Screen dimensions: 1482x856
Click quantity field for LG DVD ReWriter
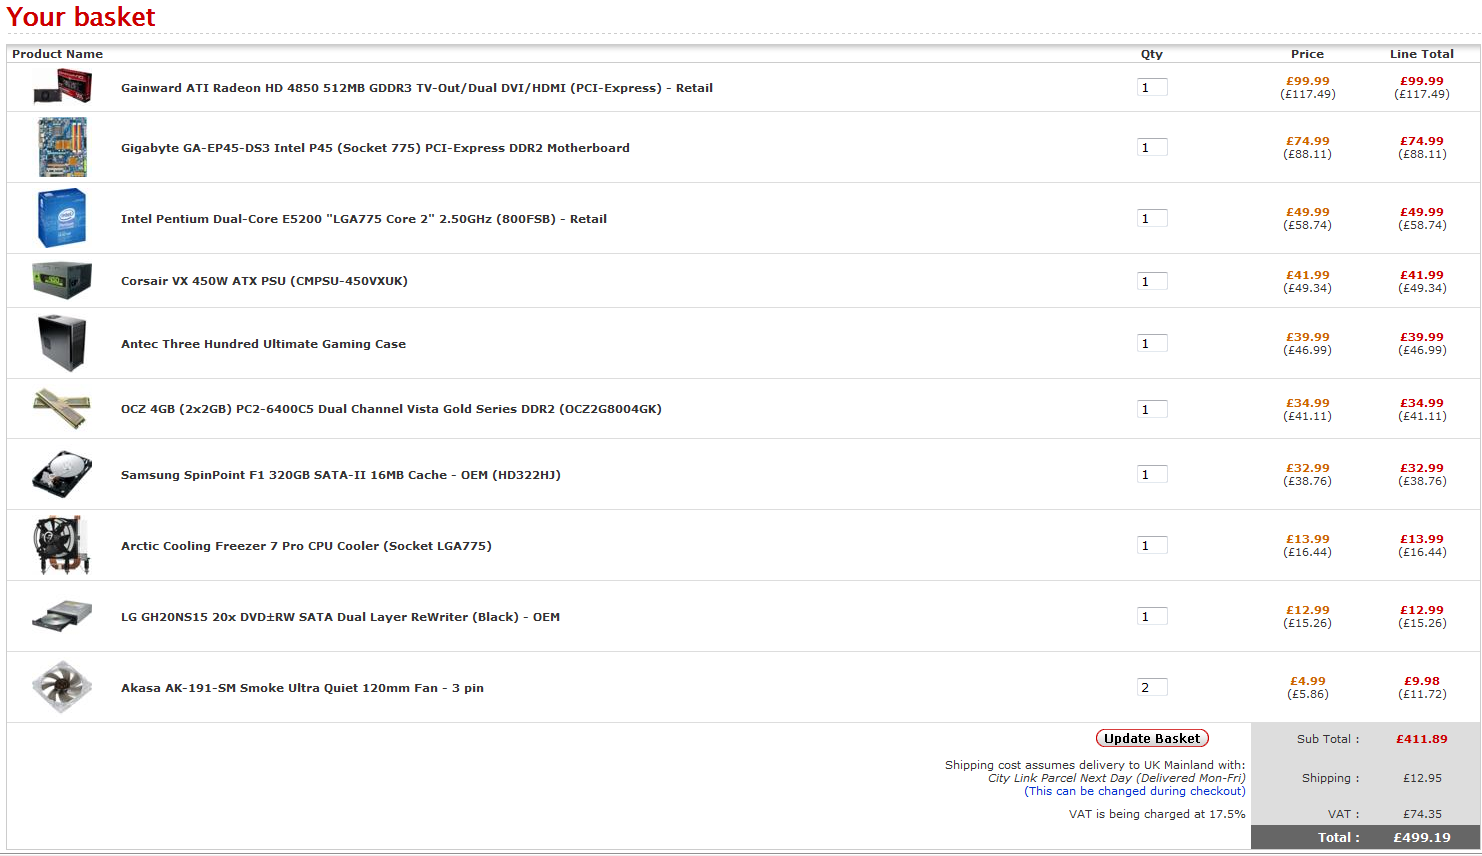point(1152,616)
